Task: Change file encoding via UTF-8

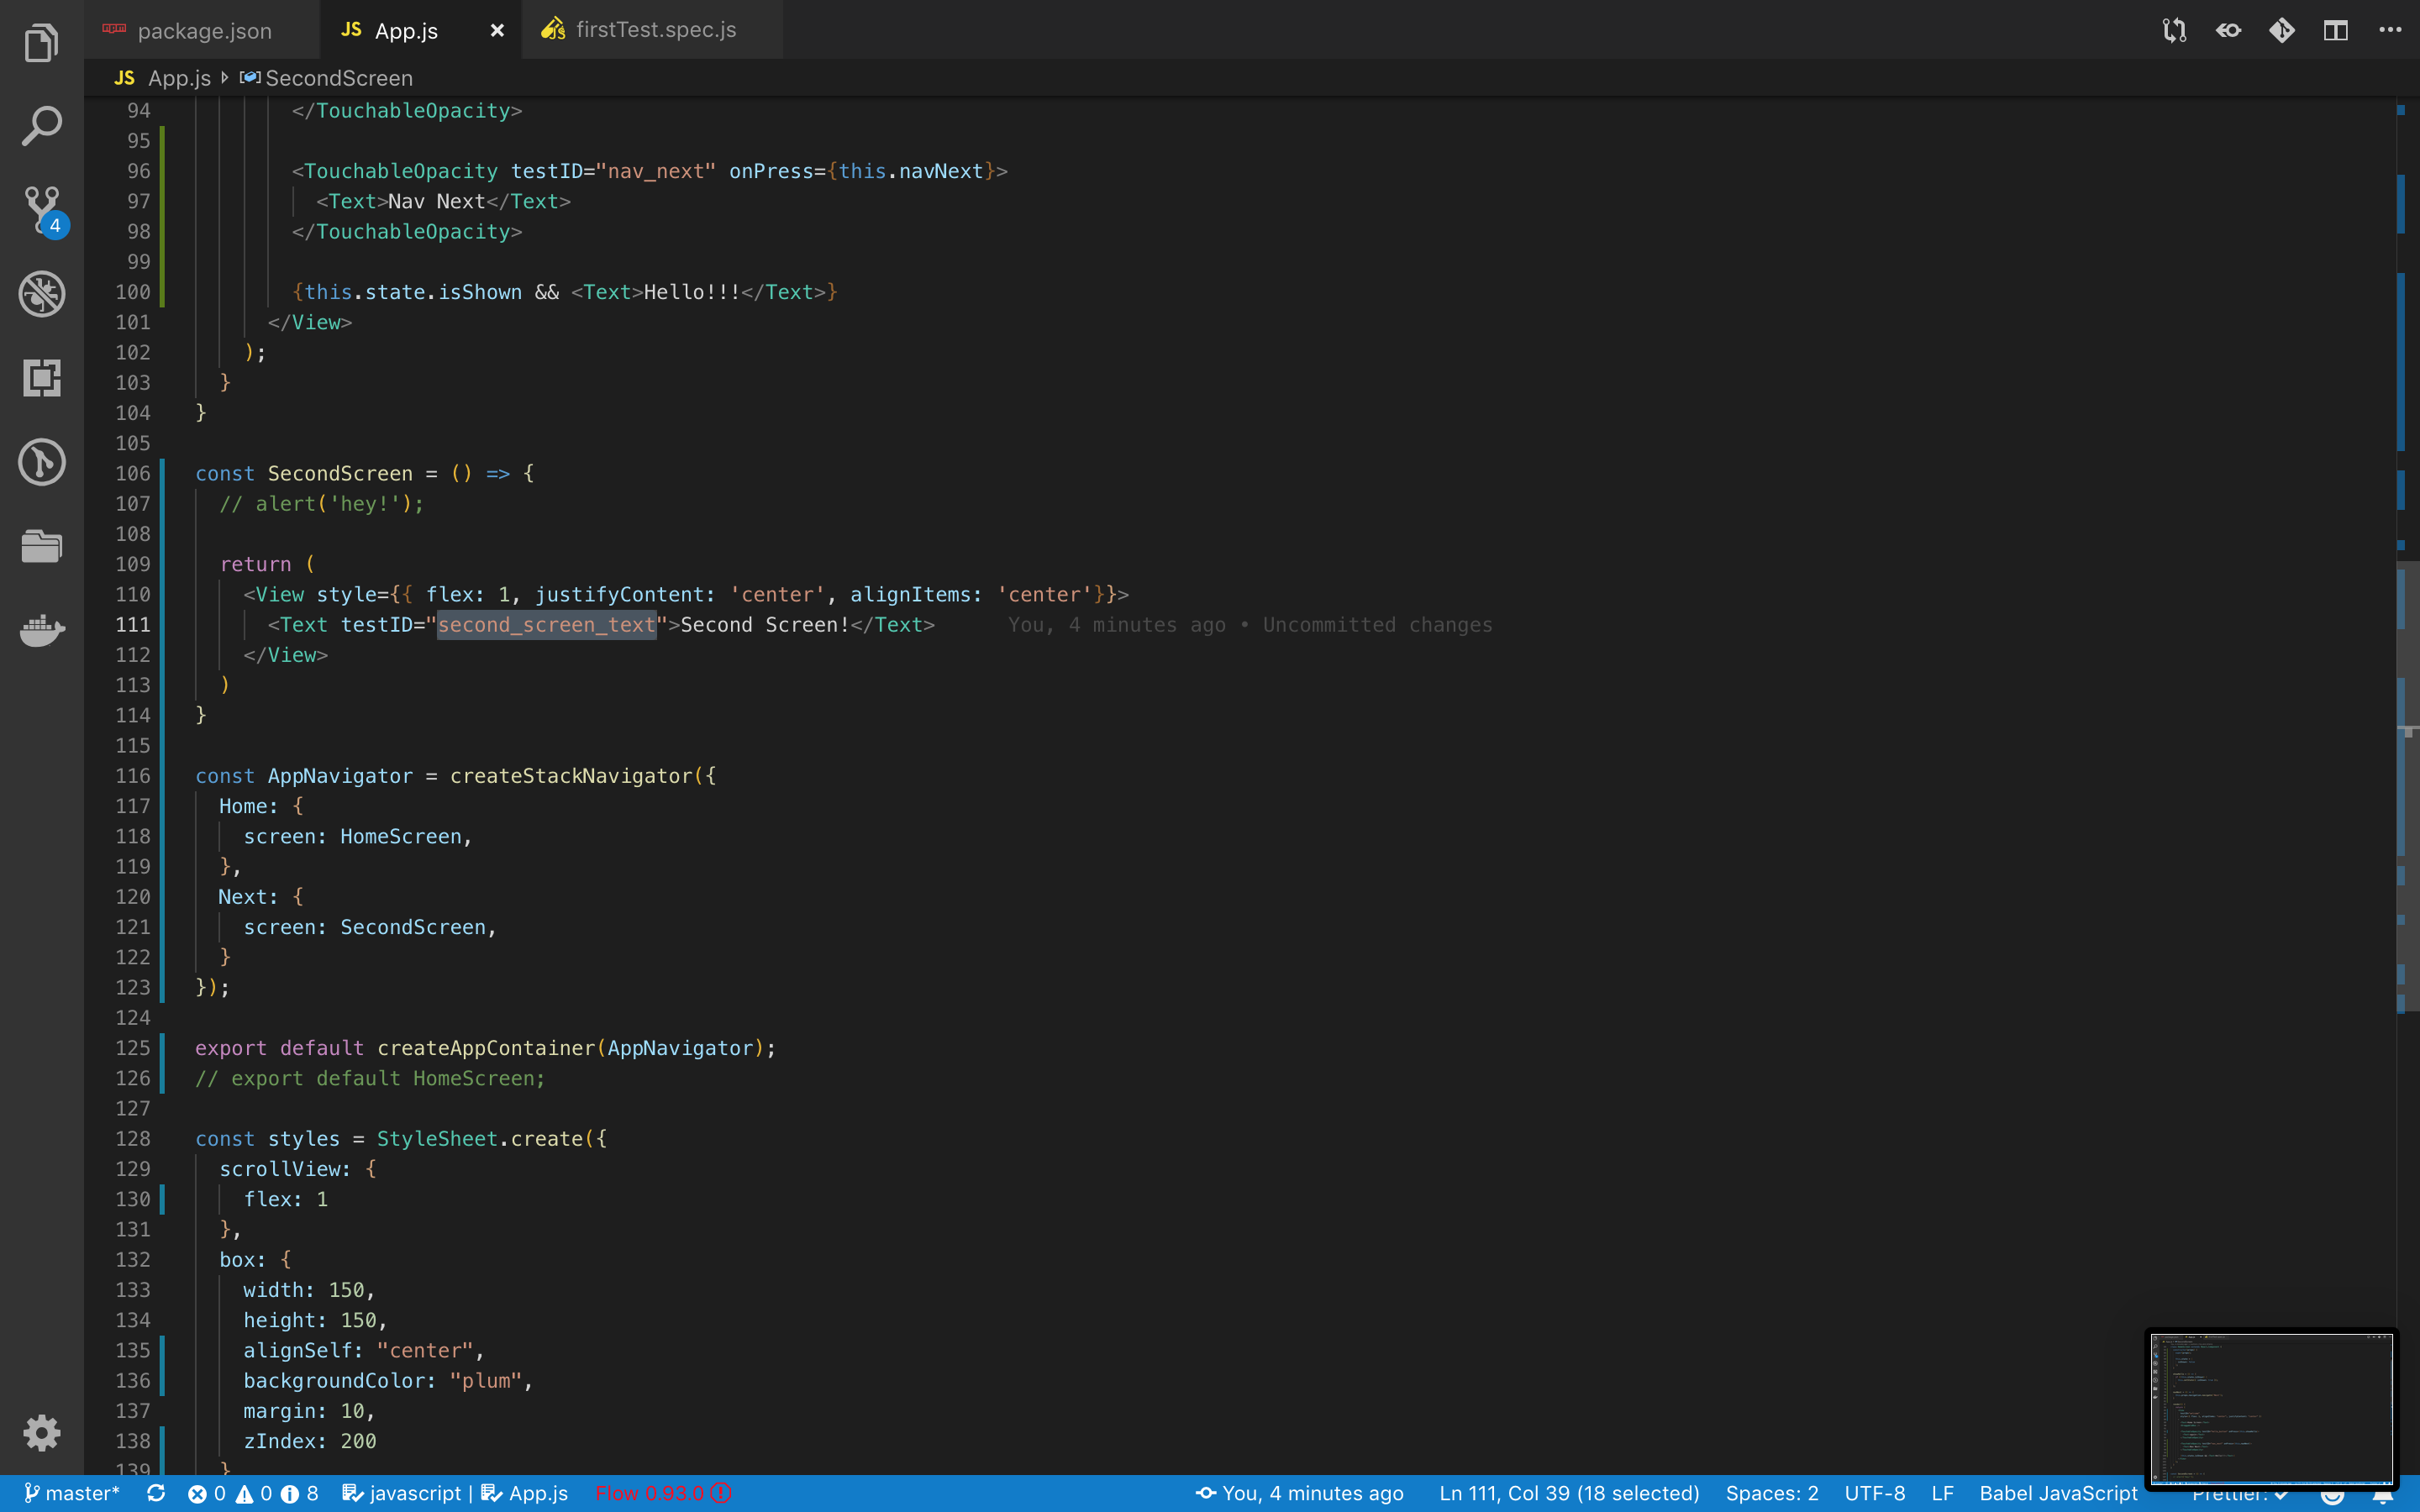Action: pyautogui.click(x=1874, y=1493)
